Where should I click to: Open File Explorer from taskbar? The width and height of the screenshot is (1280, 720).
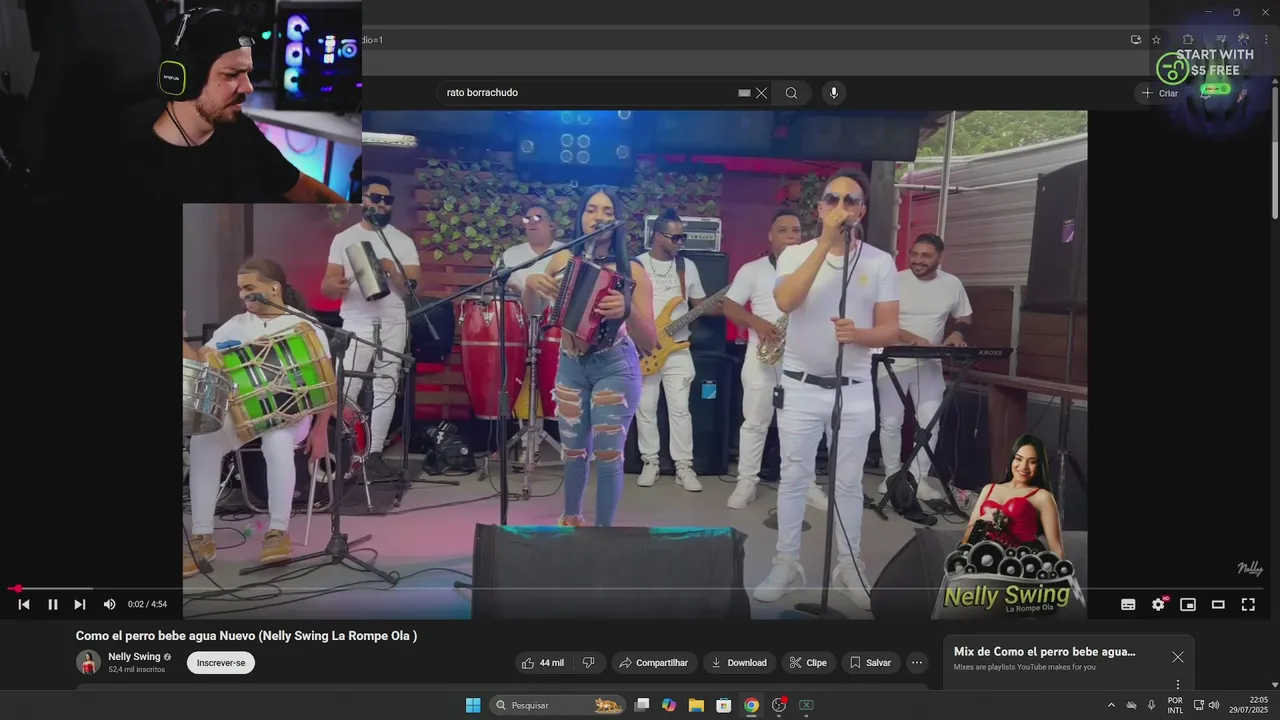pyautogui.click(x=696, y=705)
